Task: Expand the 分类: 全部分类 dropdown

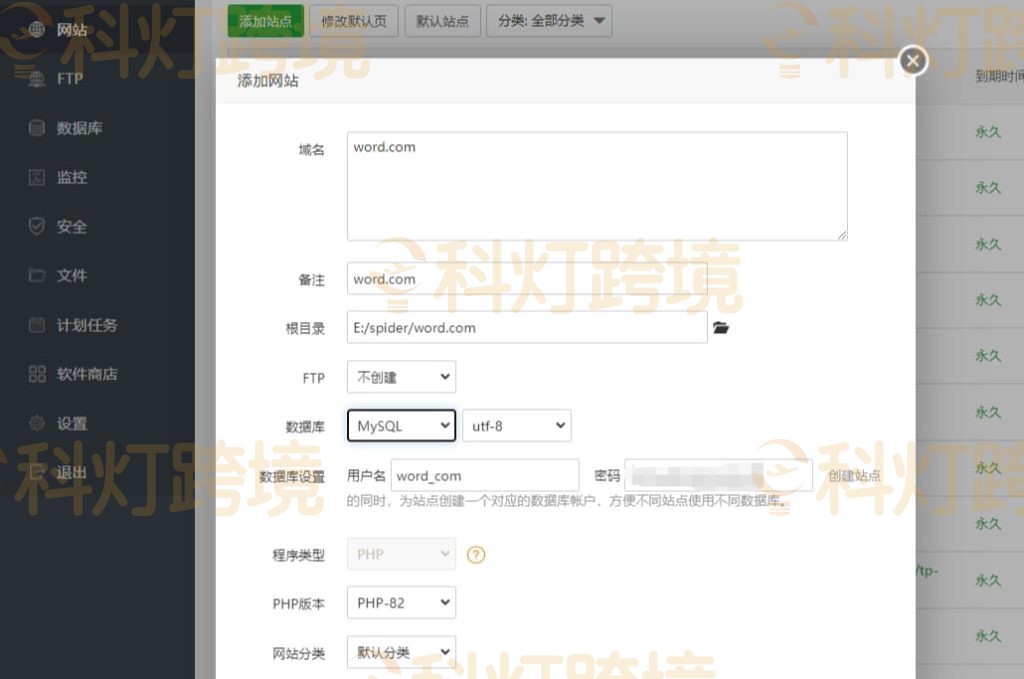Action: coord(549,21)
